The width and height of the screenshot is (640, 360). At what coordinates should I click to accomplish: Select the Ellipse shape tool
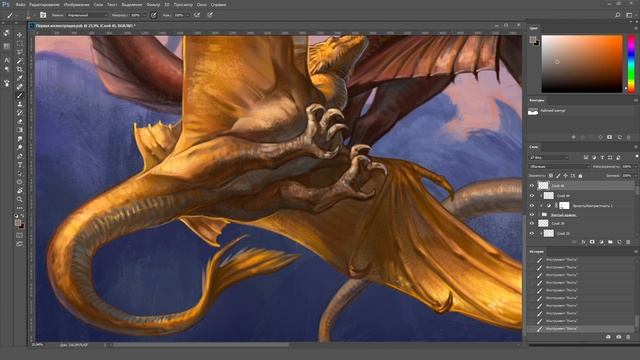coord(20,182)
